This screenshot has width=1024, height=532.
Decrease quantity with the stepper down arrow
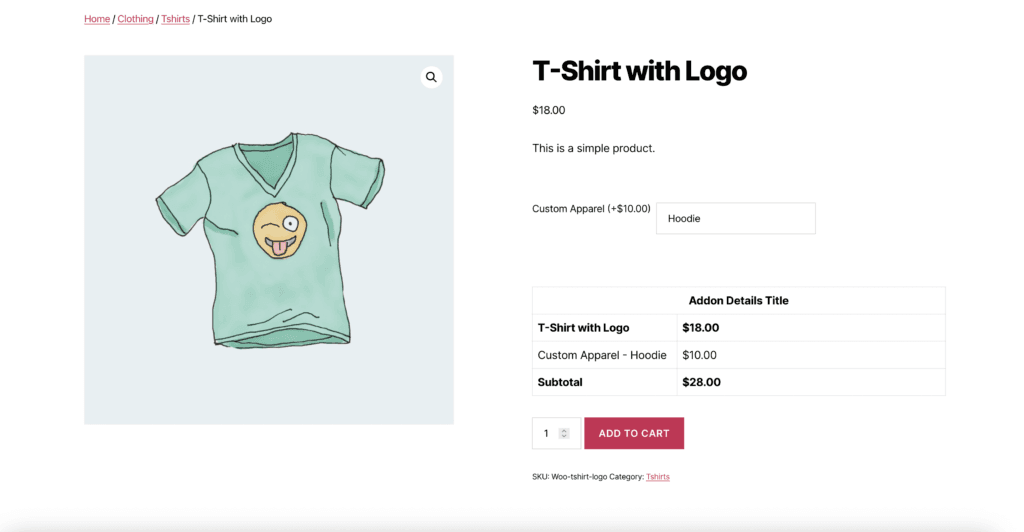point(564,437)
